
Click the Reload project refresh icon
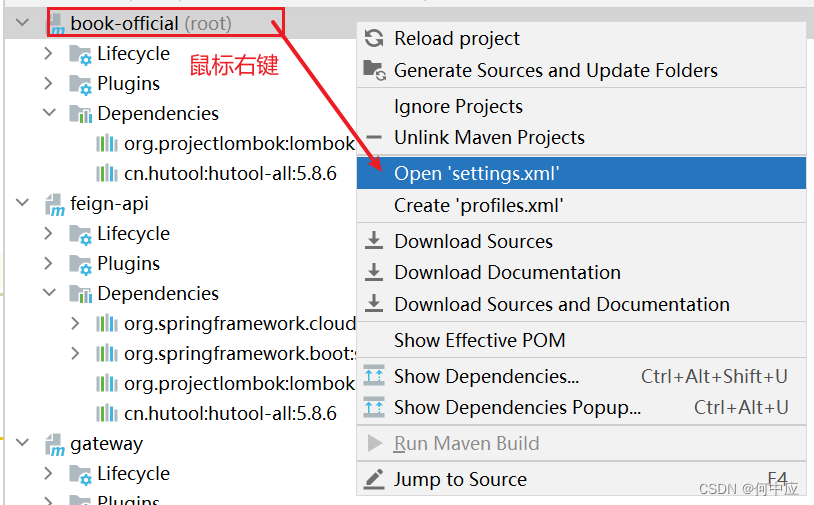pyautogui.click(x=374, y=38)
